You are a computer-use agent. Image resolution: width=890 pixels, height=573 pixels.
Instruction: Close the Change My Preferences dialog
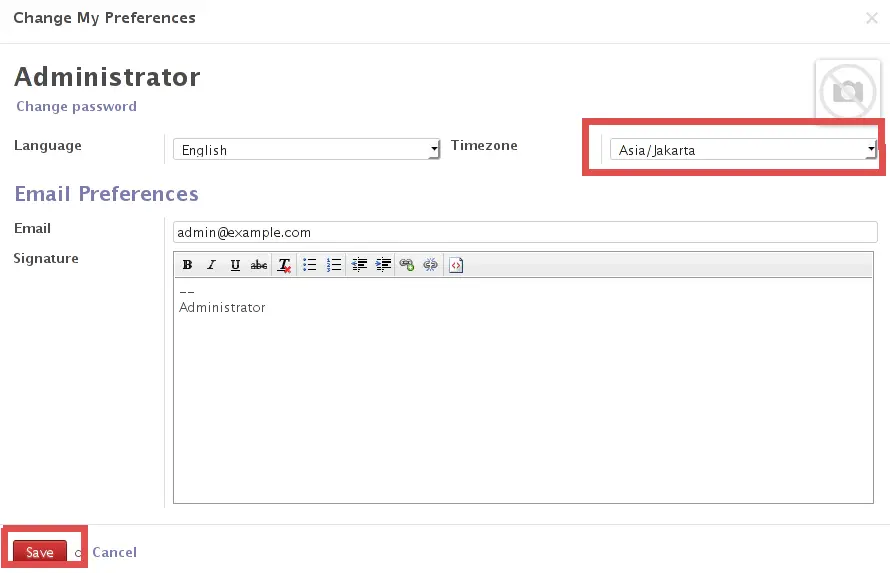pos(872,18)
